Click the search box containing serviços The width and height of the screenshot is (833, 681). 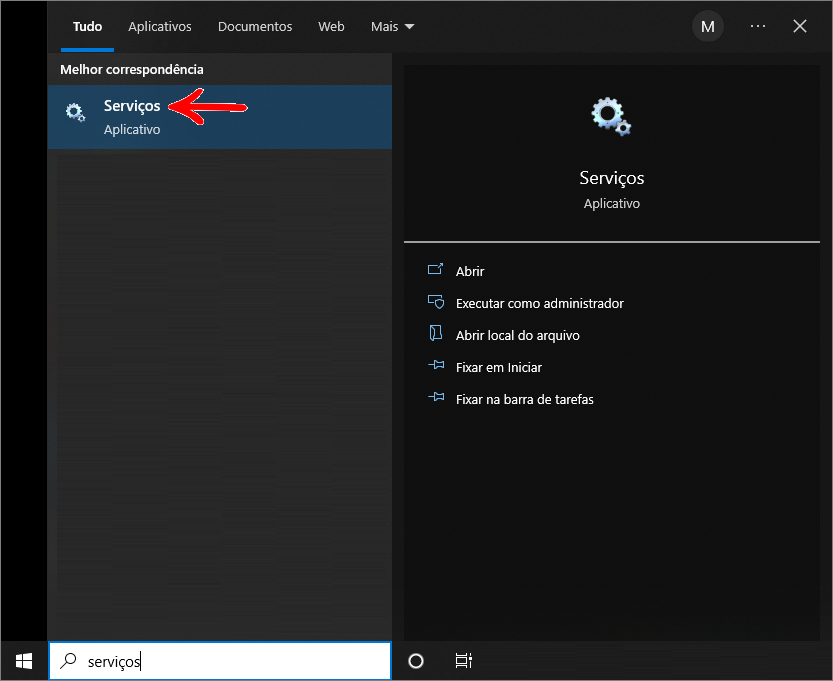pyautogui.click(x=220, y=661)
